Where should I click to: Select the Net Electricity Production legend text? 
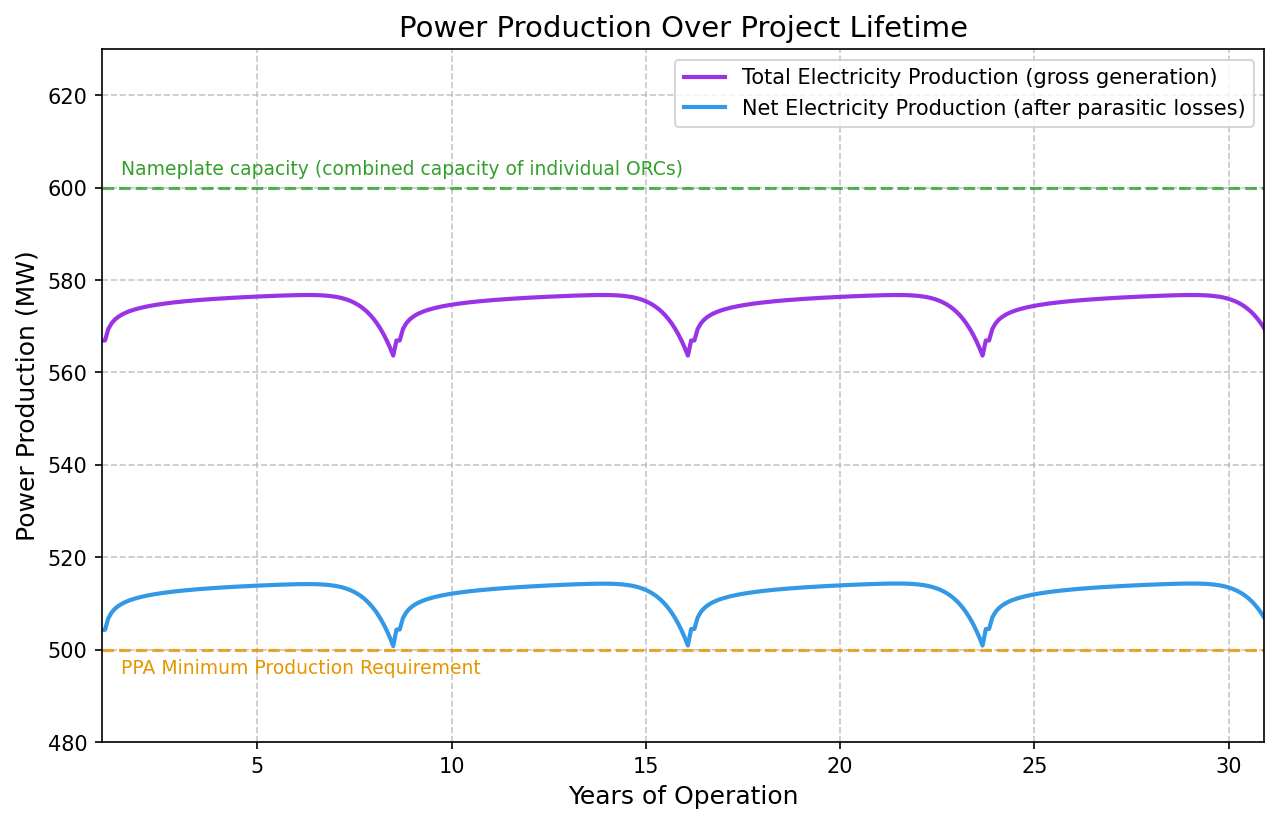[x=992, y=108]
